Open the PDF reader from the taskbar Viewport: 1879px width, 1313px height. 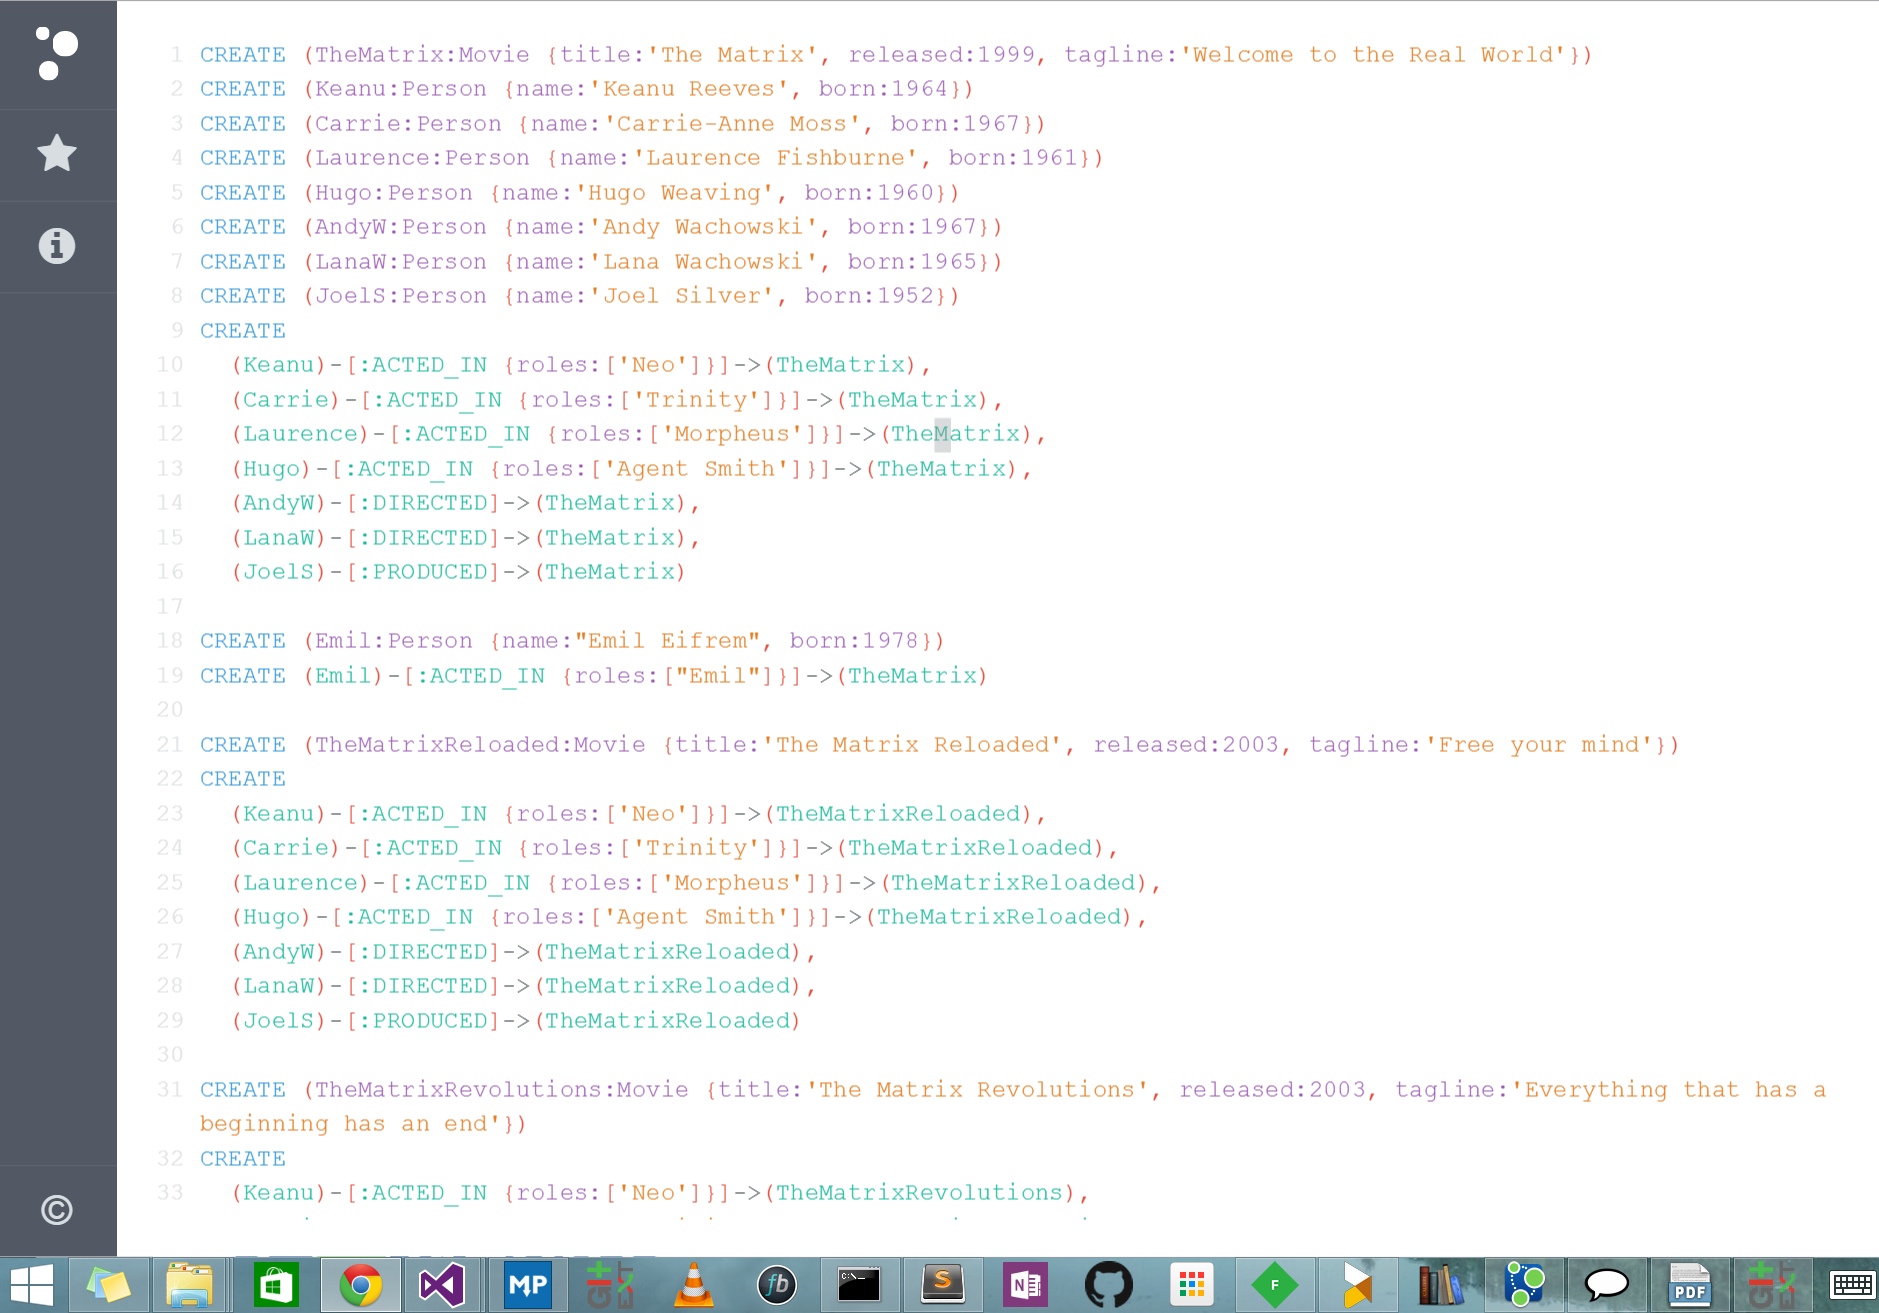[x=1690, y=1285]
